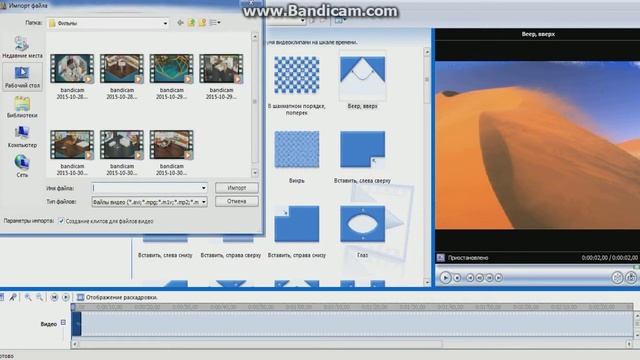
Task: Click transitions pane vertical scrollbar
Action: point(427,167)
